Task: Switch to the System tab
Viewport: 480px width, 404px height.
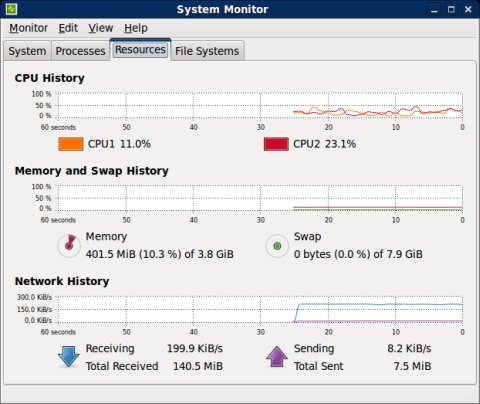Action: [27, 51]
